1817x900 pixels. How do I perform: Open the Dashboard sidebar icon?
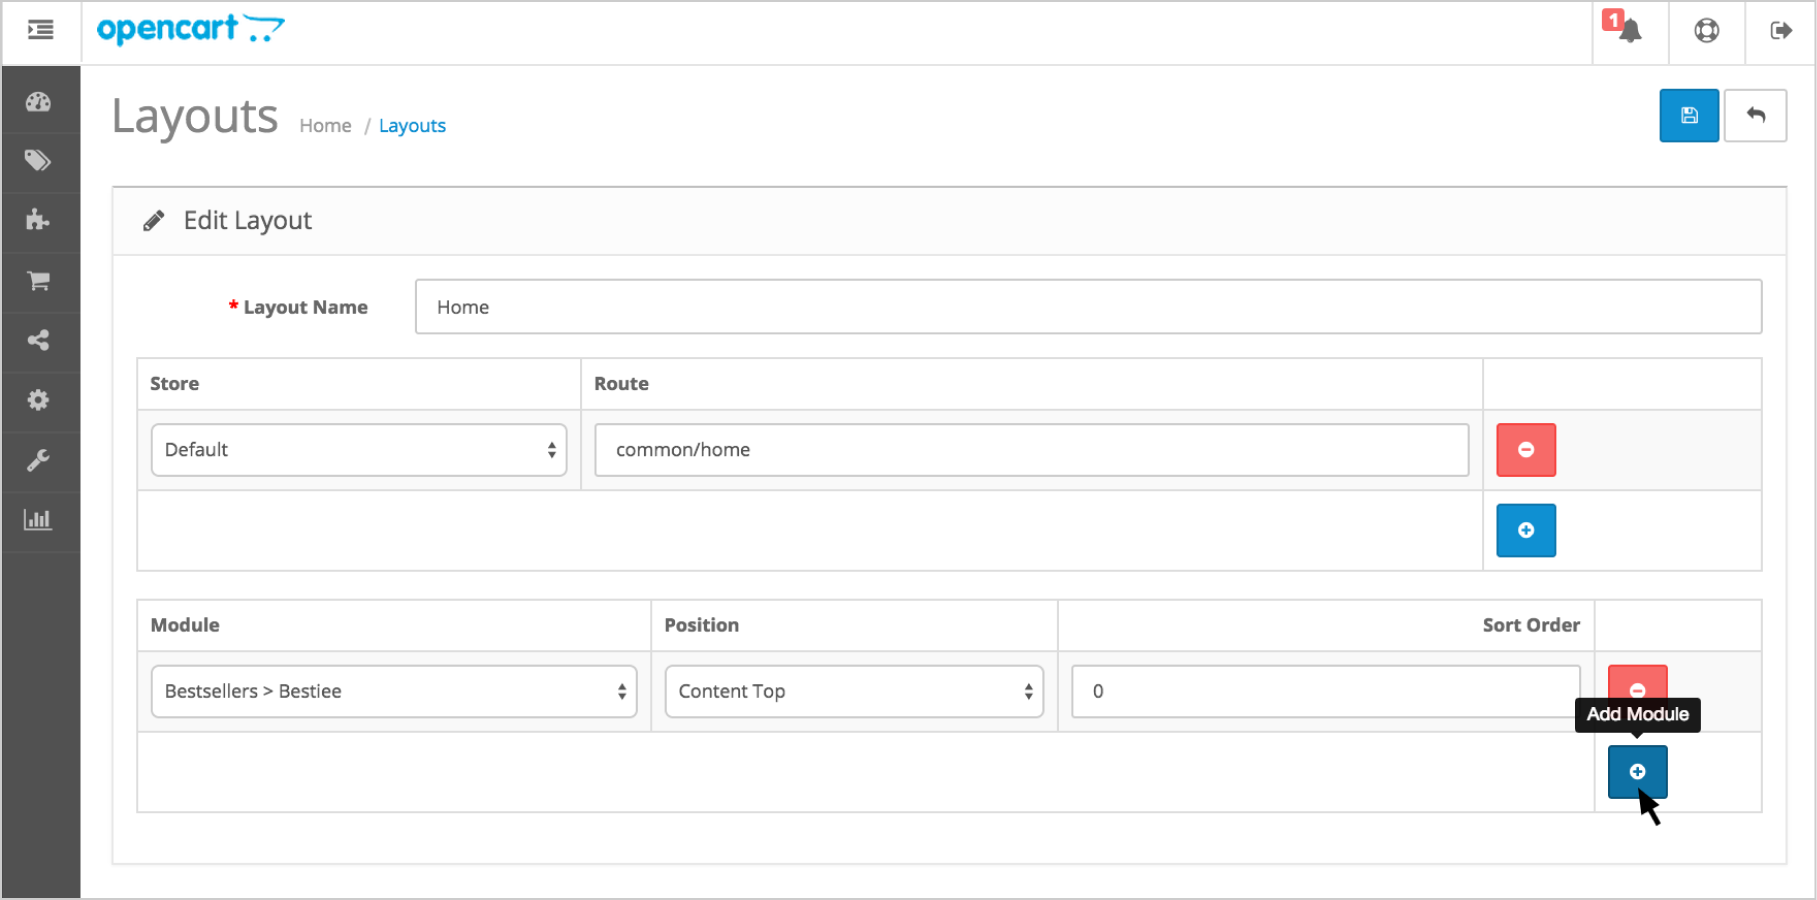click(x=39, y=102)
